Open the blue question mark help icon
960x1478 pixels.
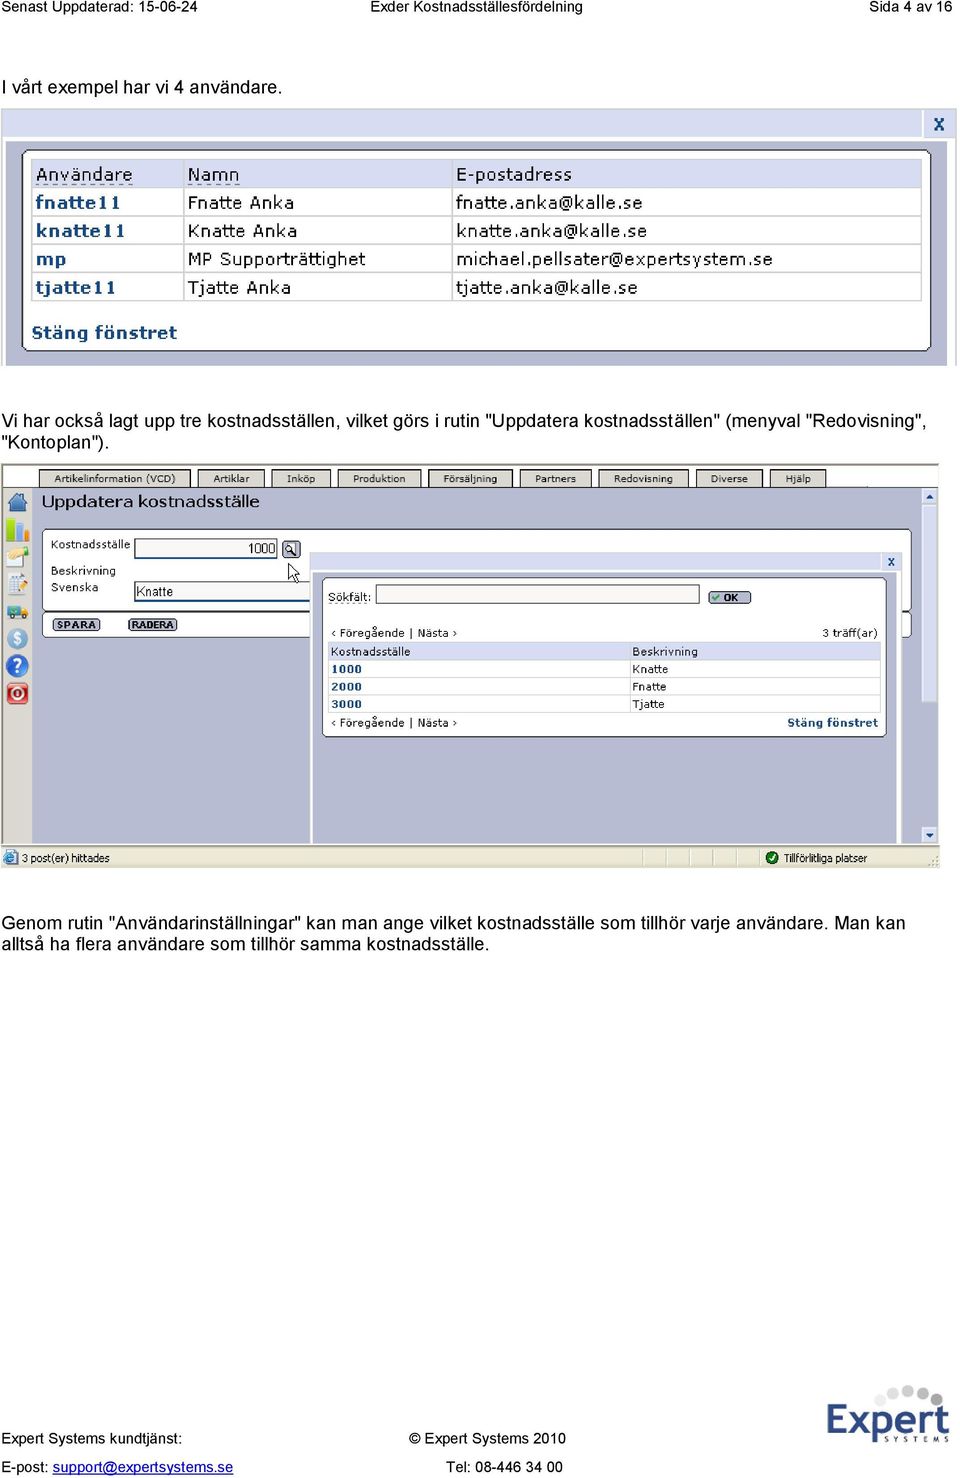pyautogui.click(x=17, y=666)
